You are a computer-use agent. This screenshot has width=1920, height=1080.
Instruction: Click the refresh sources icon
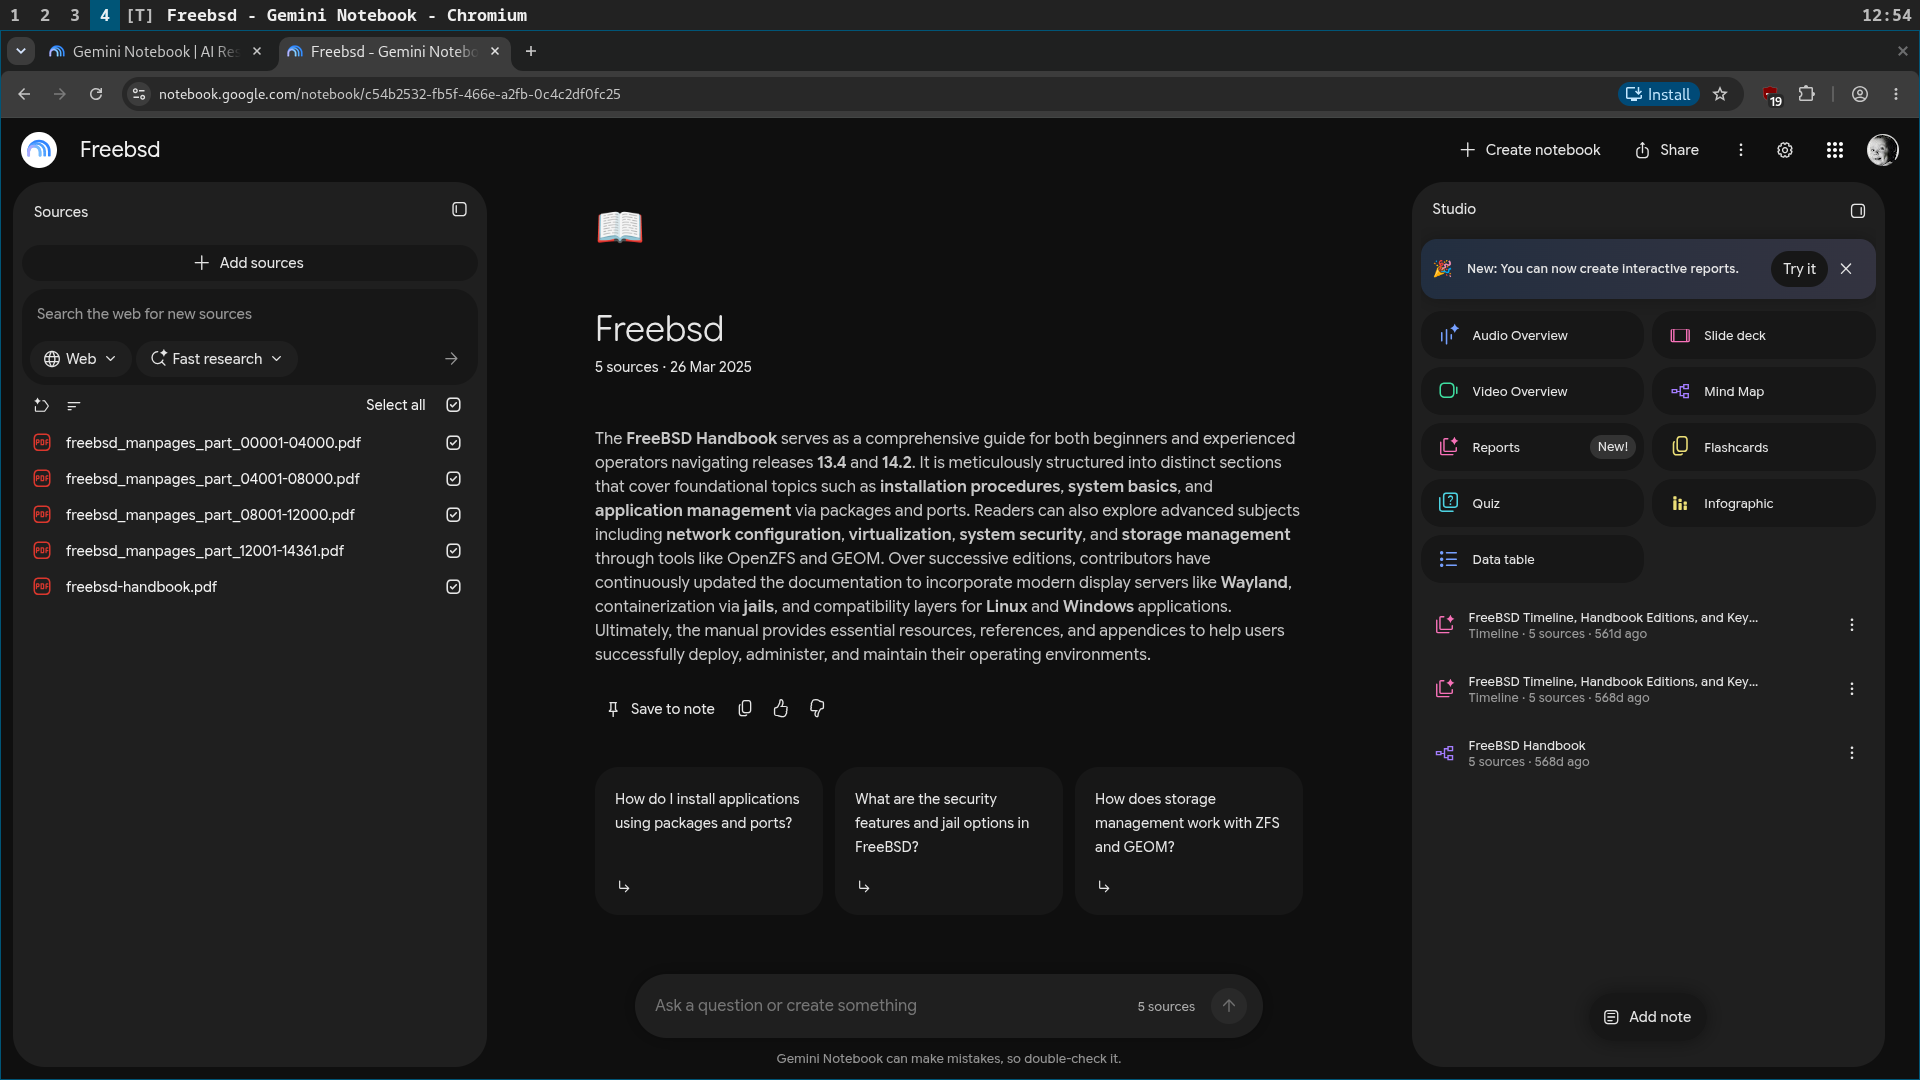[x=41, y=405]
